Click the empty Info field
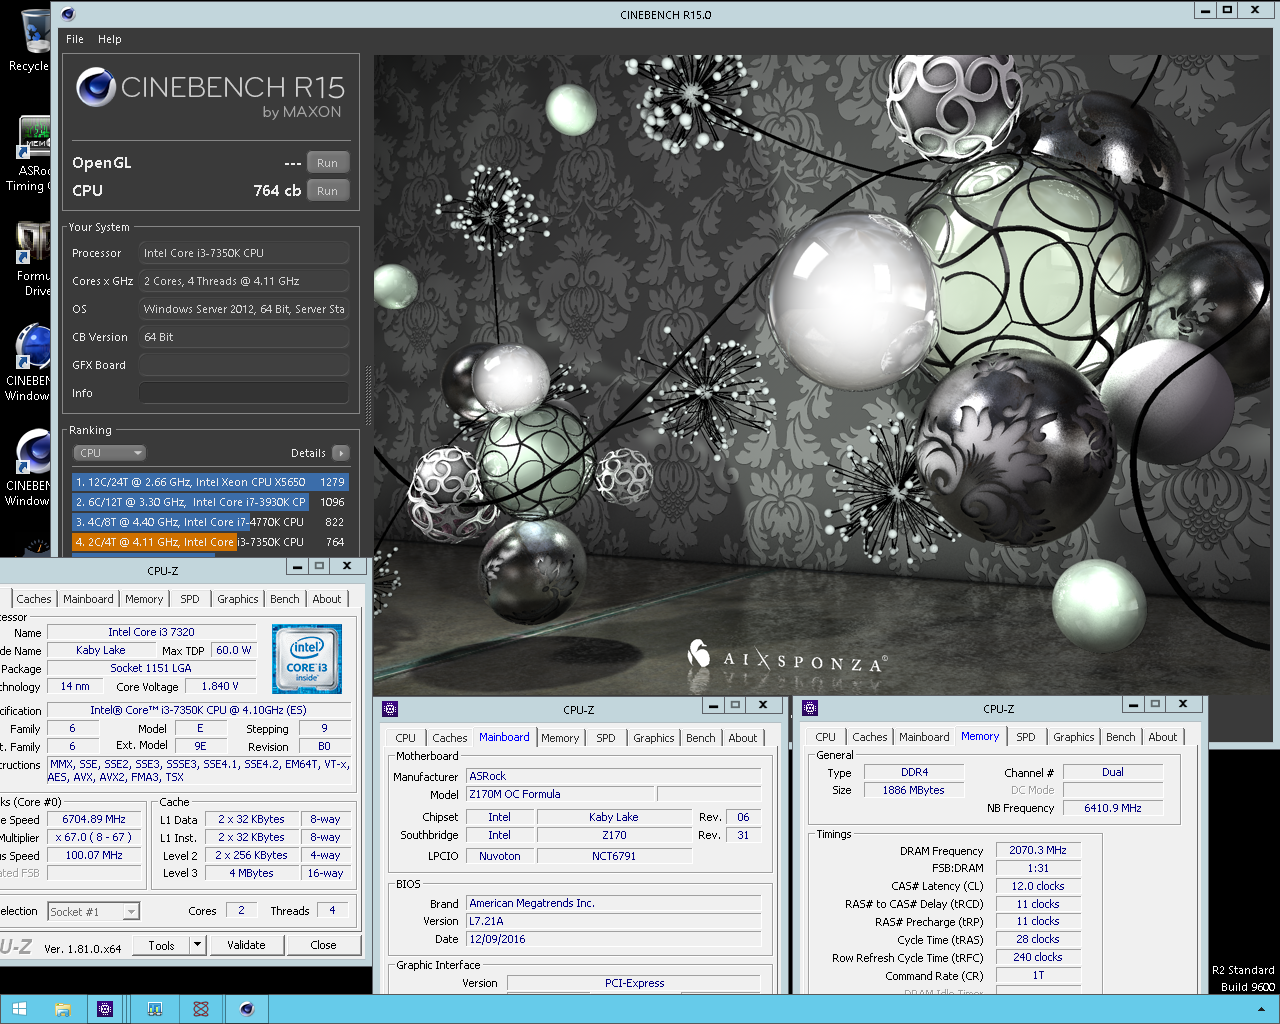Screen dimensions: 1280x1024 coord(244,393)
